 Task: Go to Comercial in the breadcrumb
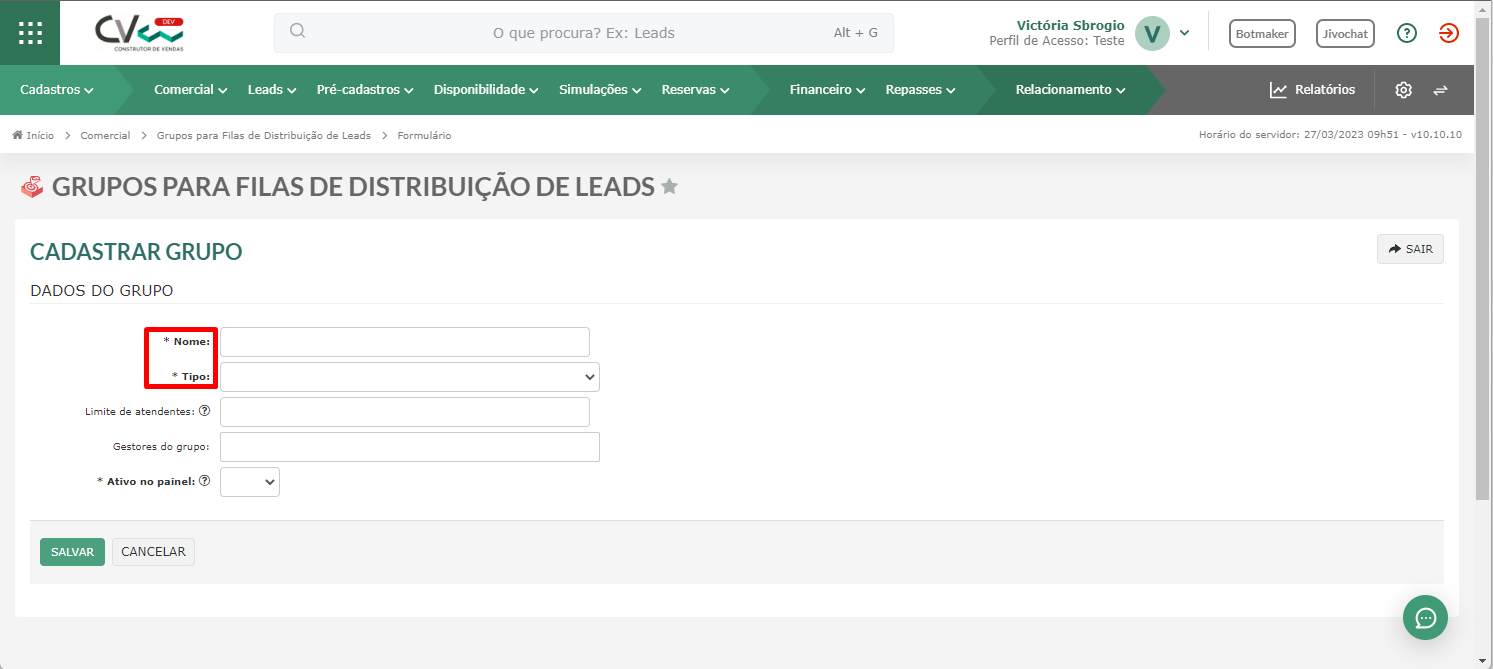(105, 135)
